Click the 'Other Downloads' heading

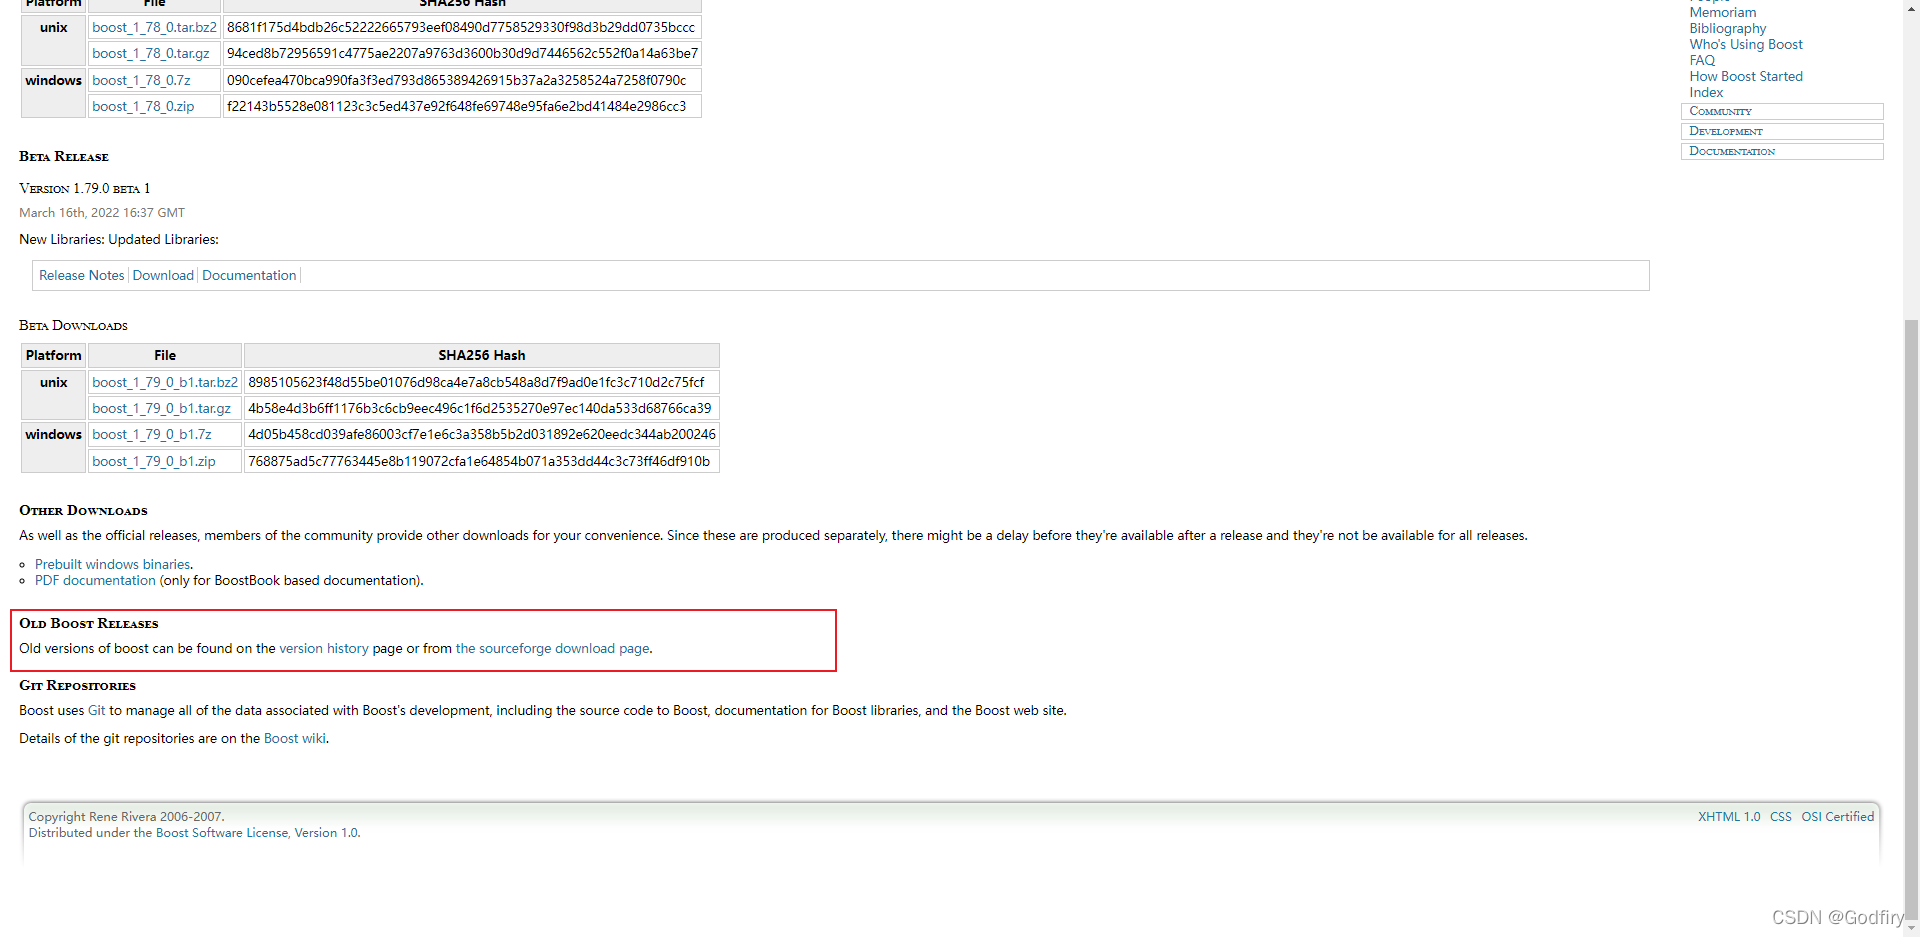83,510
